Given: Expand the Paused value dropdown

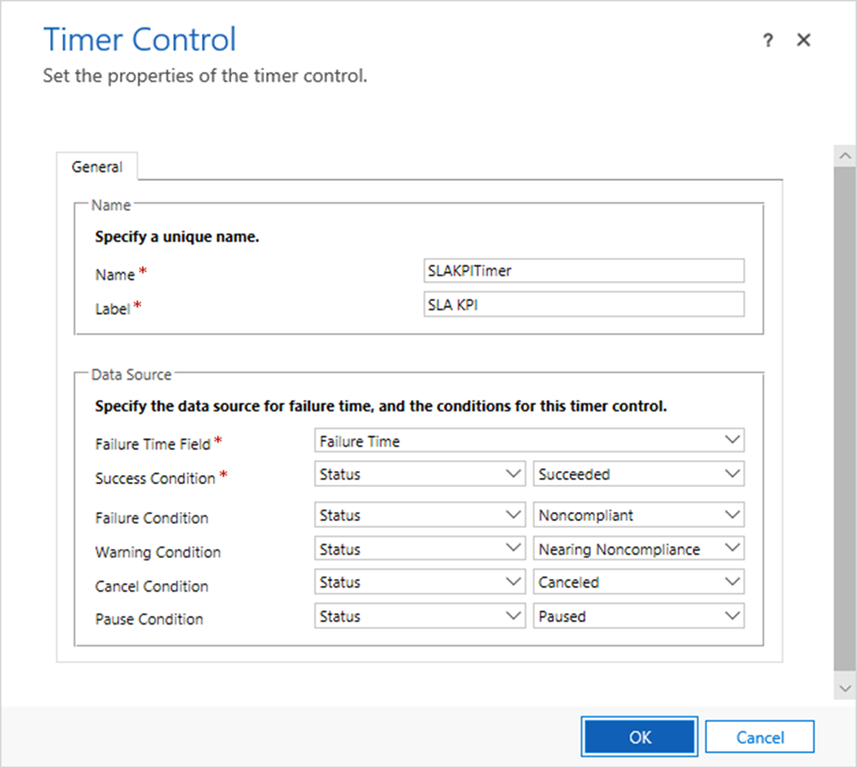Looking at the screenshot, I should pos(638,617).
